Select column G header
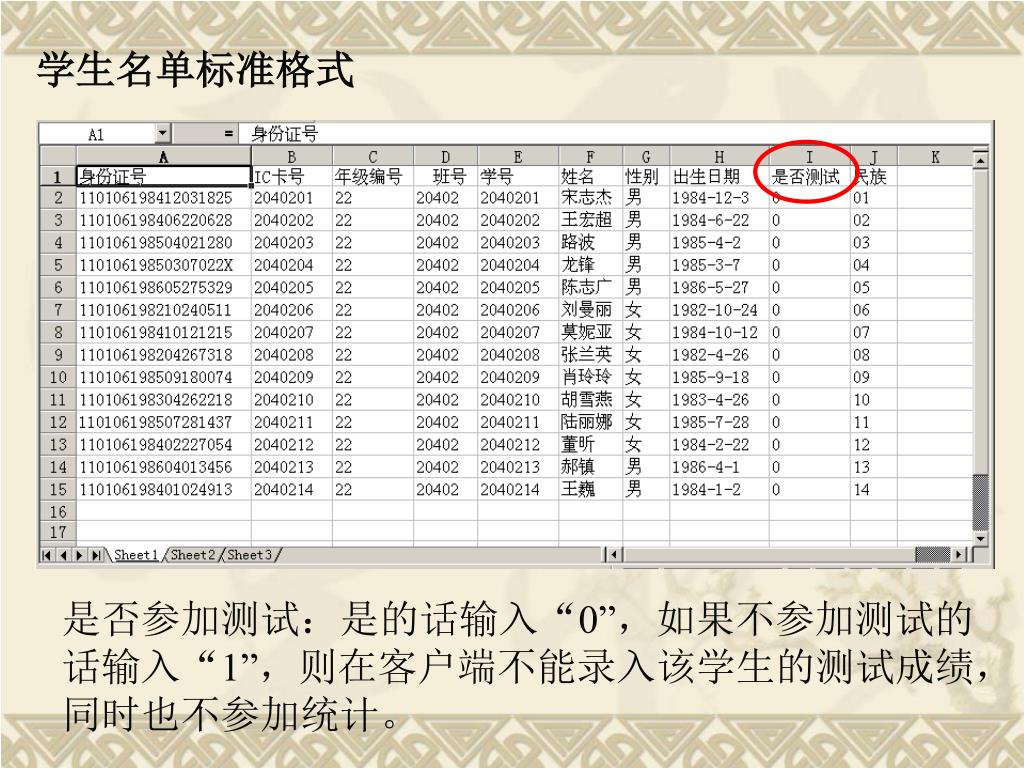This screenshot has height=768, width=1024. coord(646,157)
